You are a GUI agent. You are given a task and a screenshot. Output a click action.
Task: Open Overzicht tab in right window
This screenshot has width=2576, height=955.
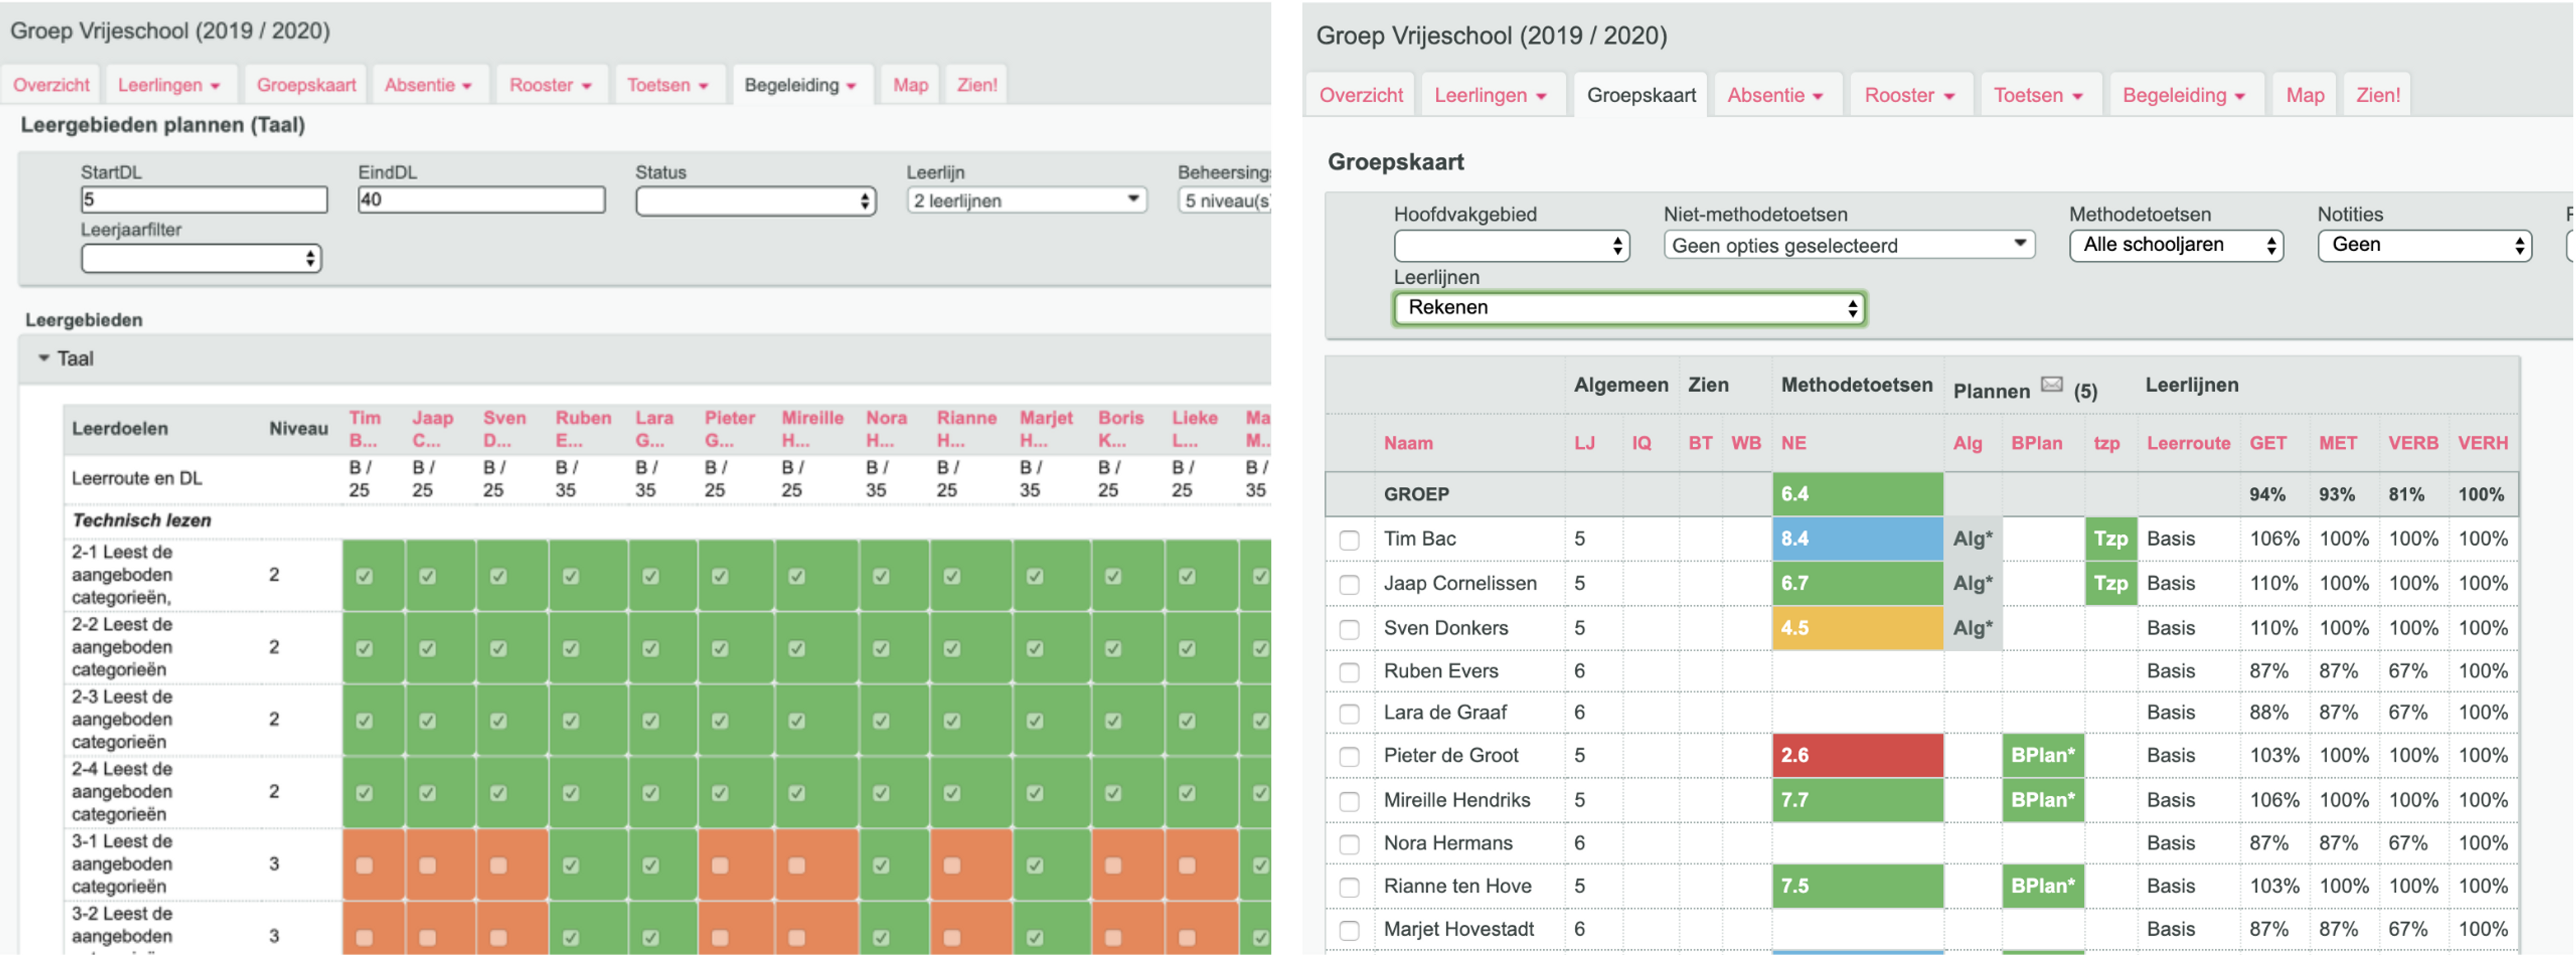(x=1360, y=96)
